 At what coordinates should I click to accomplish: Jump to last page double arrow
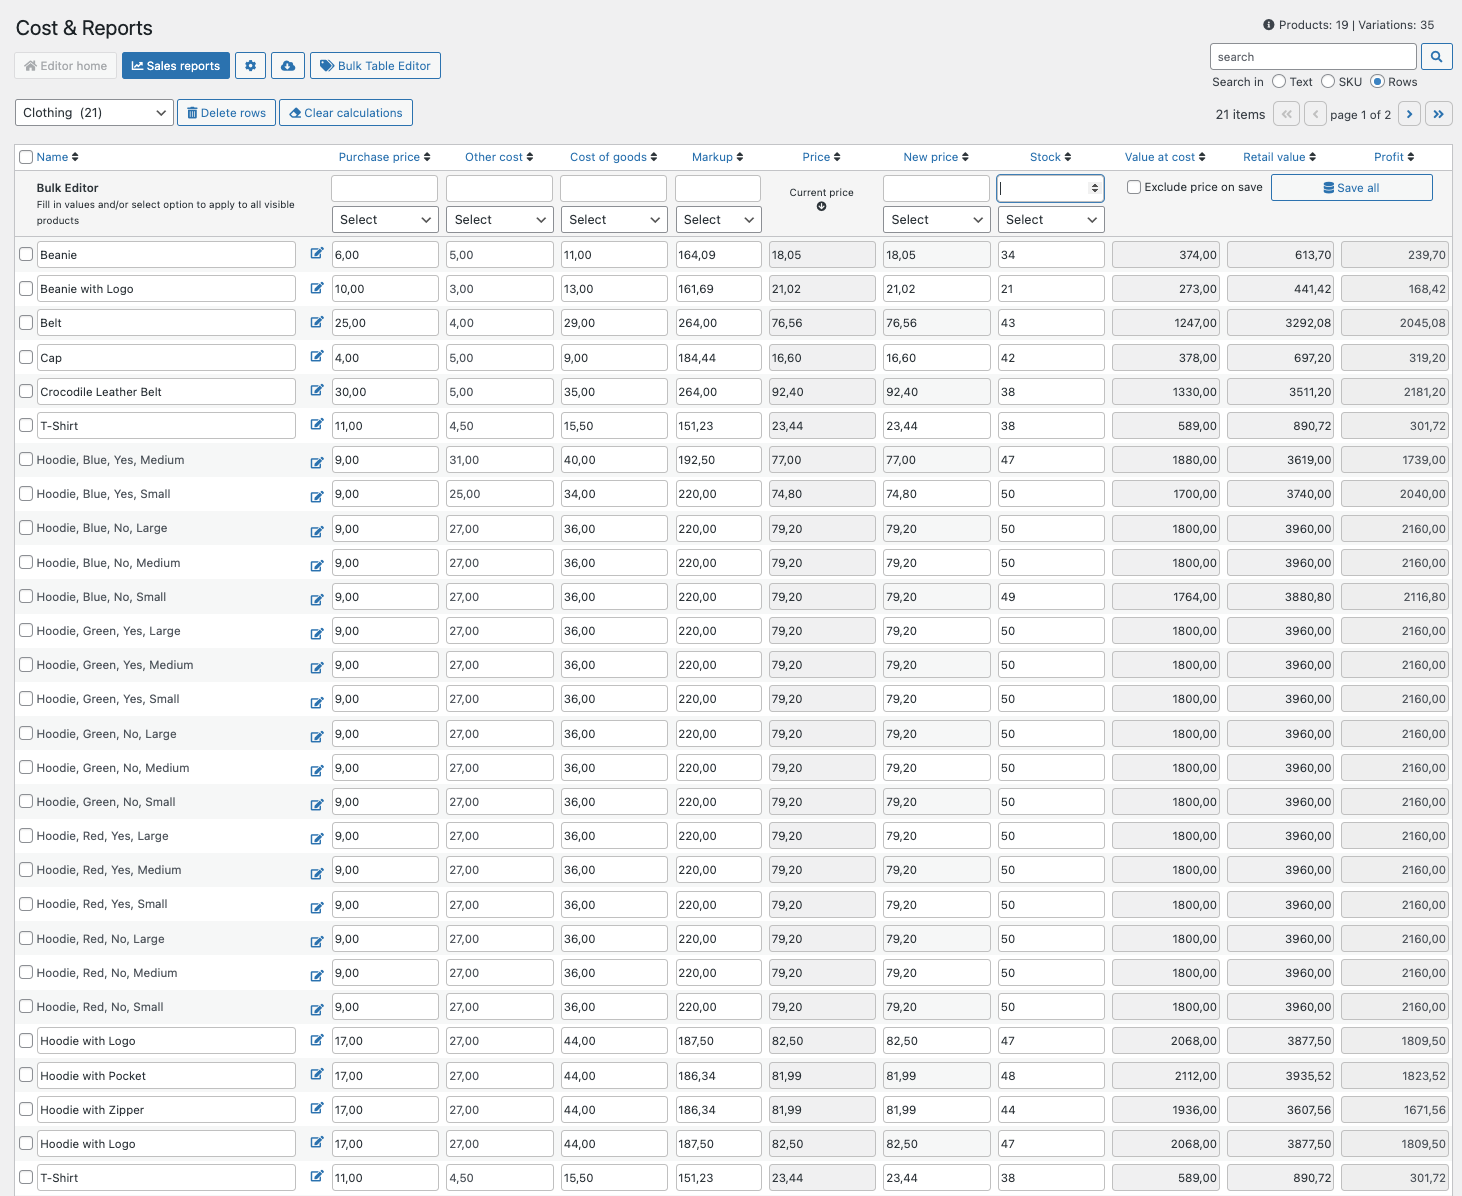click(1438, 114)
